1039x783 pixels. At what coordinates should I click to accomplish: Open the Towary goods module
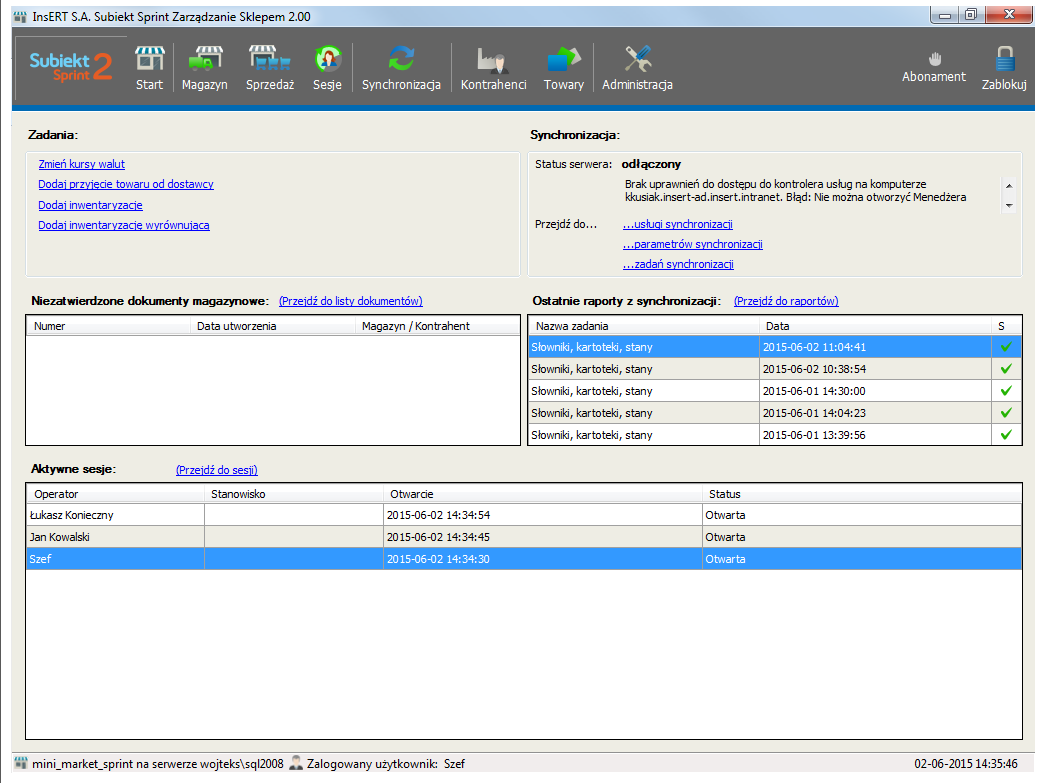(x=564, y=68)
